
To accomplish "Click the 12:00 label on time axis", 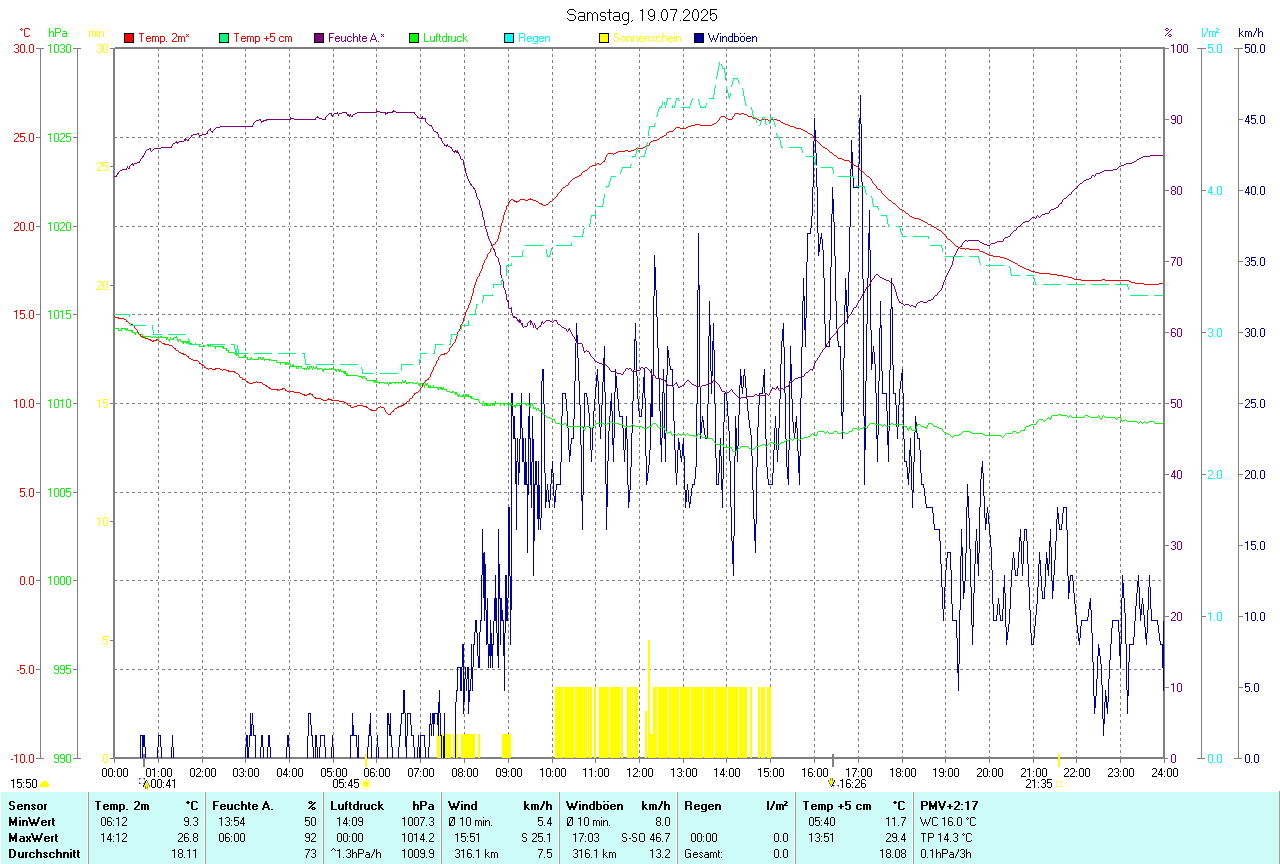I will tap(639, 772).
